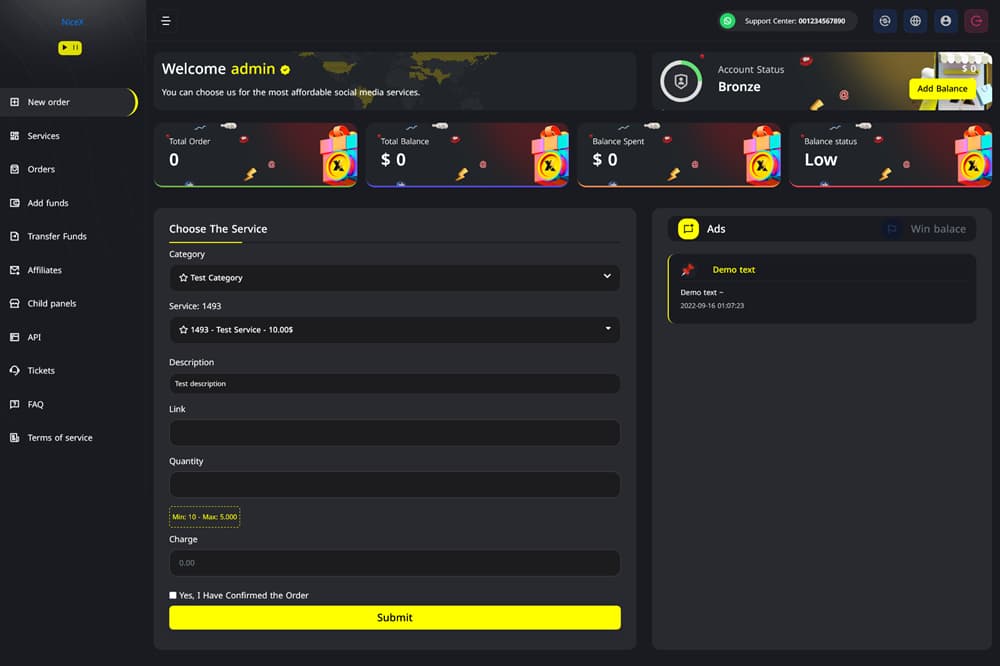Click the currency converter icon in header
Viewport: 1000px width, 666px height.
click(885, 21)
